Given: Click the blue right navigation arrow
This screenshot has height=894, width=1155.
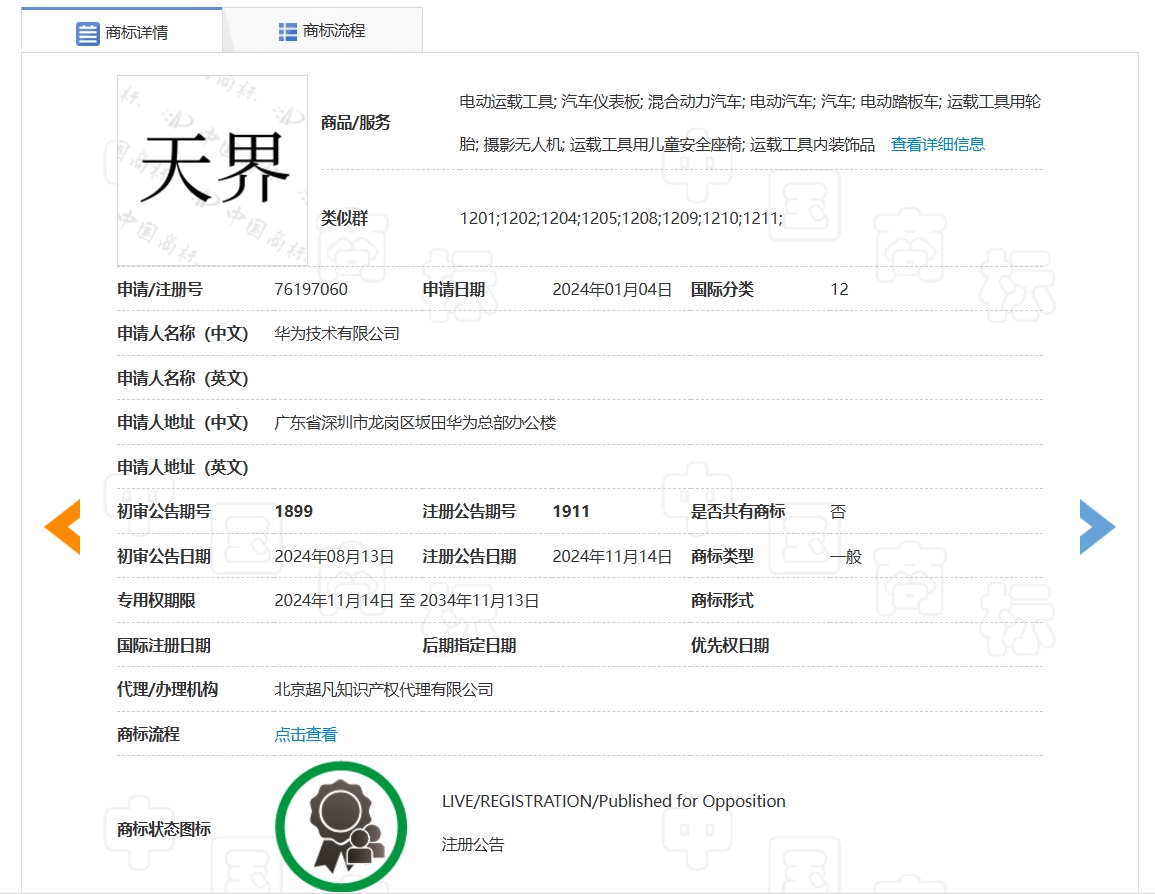Looking at the screenshot, I should tap(1097, 526).
